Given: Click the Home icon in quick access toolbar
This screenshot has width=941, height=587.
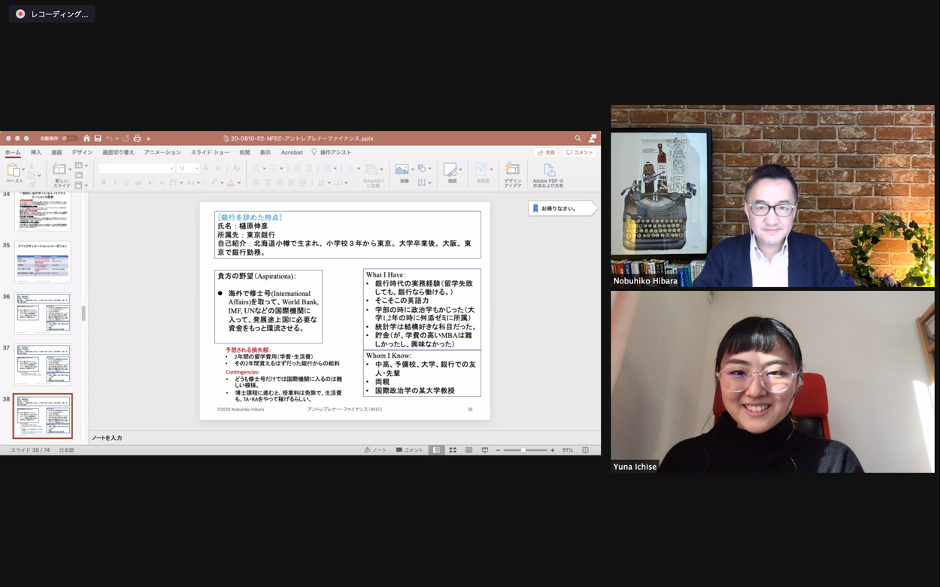Looking at the screenshot, I should (86, 138).
